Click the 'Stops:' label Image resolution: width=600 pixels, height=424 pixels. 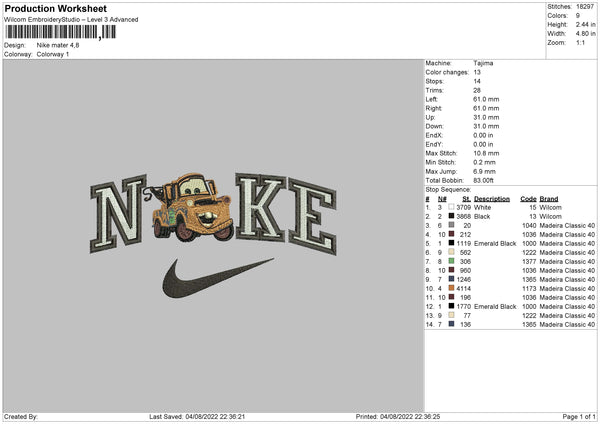tap(435, 81)
